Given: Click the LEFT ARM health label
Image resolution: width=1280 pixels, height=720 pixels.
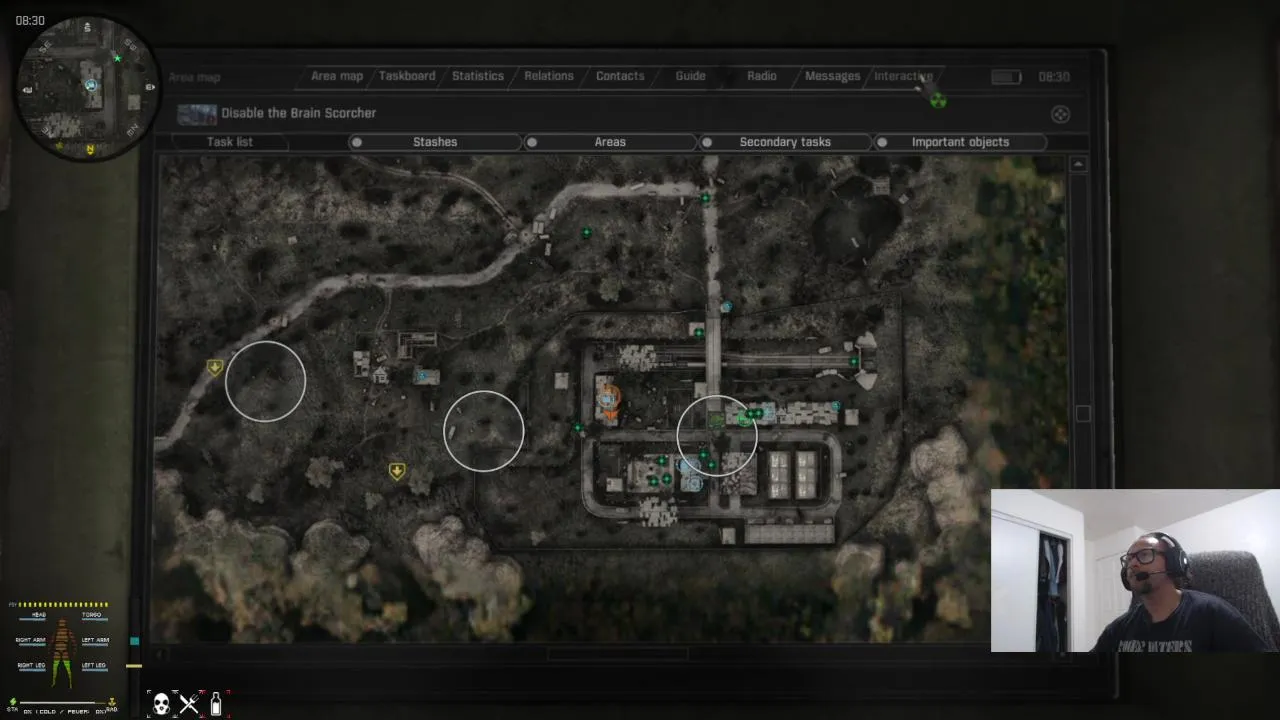Looking at the screenshot, I should coord(95,640).
